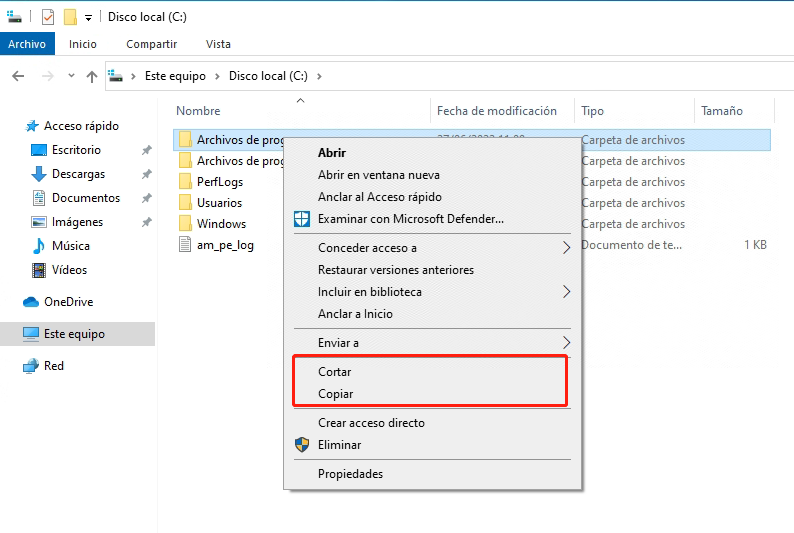Choose Cortar from the context menu
794x533 pixels.
click(x=334, y=372)
